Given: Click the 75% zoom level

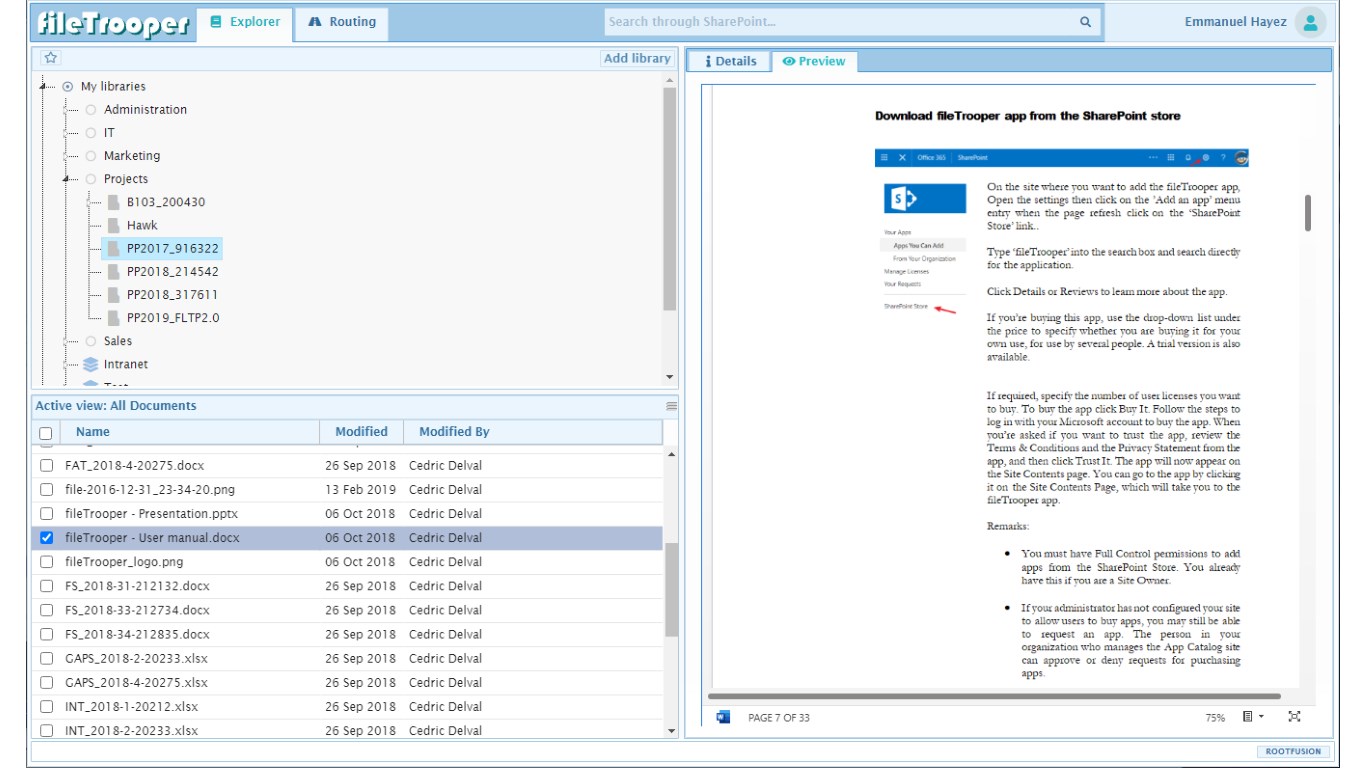Looking at the screenshot, I should pos(1215,717).
